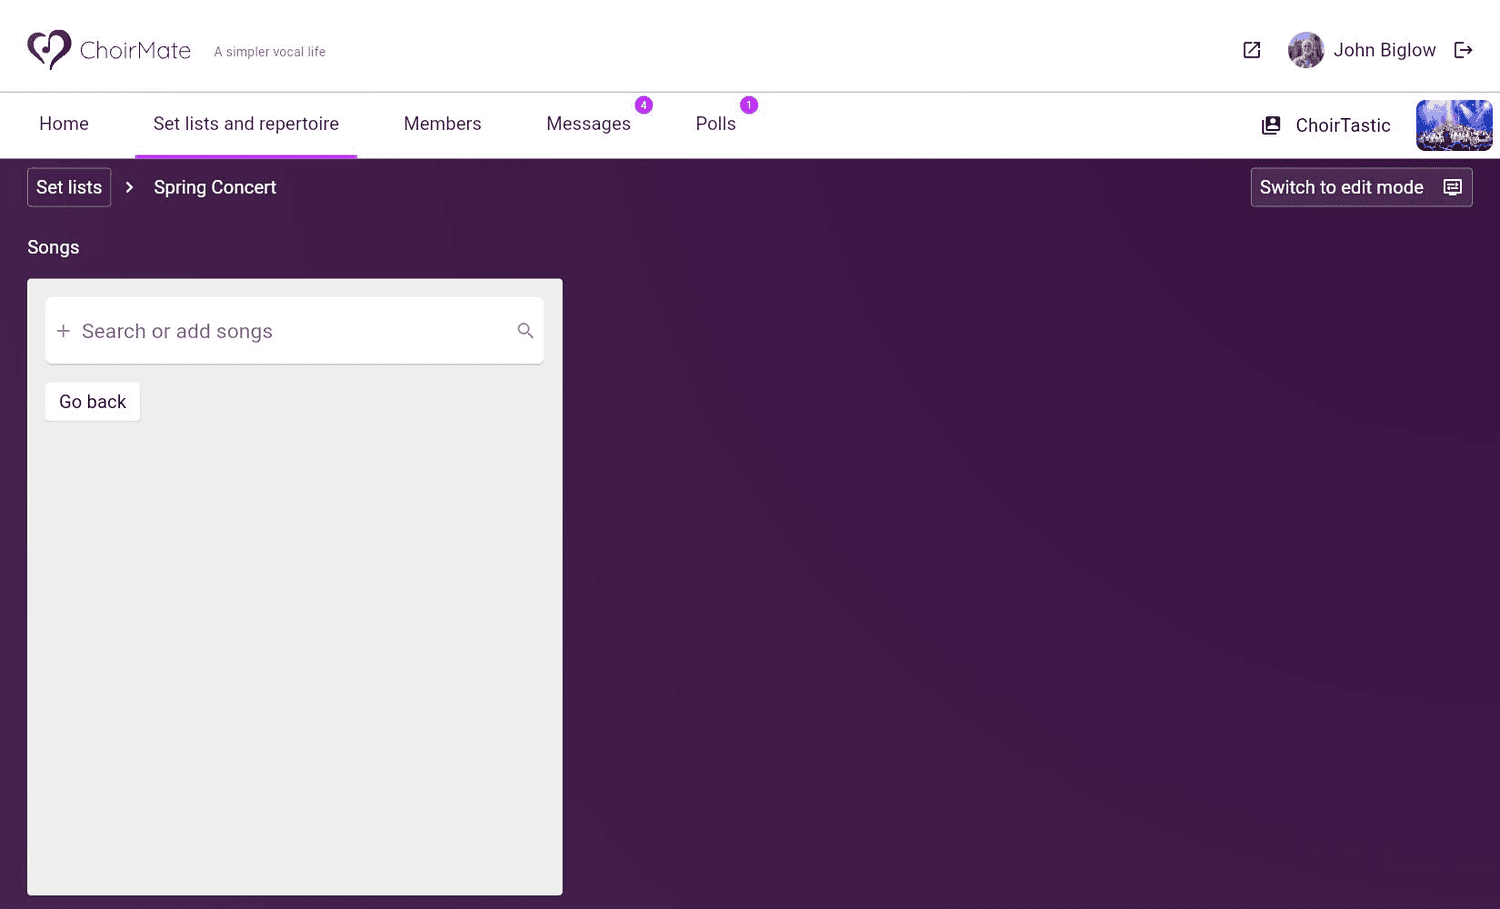Image resolution: width=1500 pixels, height=909 pixels.
Task: Open the Messages tab
Action: tap(588, 124)
